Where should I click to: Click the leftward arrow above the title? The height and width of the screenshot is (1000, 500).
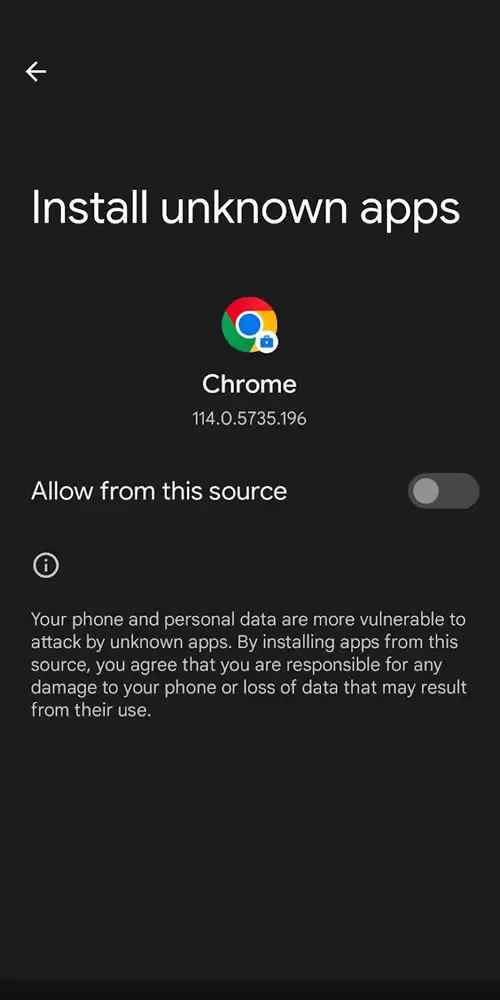tap(36, 71)
